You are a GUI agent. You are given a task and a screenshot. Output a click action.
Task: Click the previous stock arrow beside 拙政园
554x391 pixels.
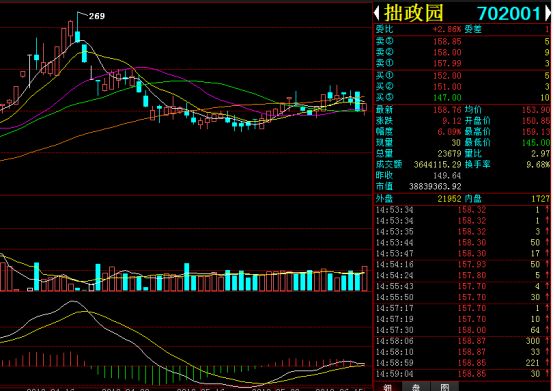(x=377, y=13)
